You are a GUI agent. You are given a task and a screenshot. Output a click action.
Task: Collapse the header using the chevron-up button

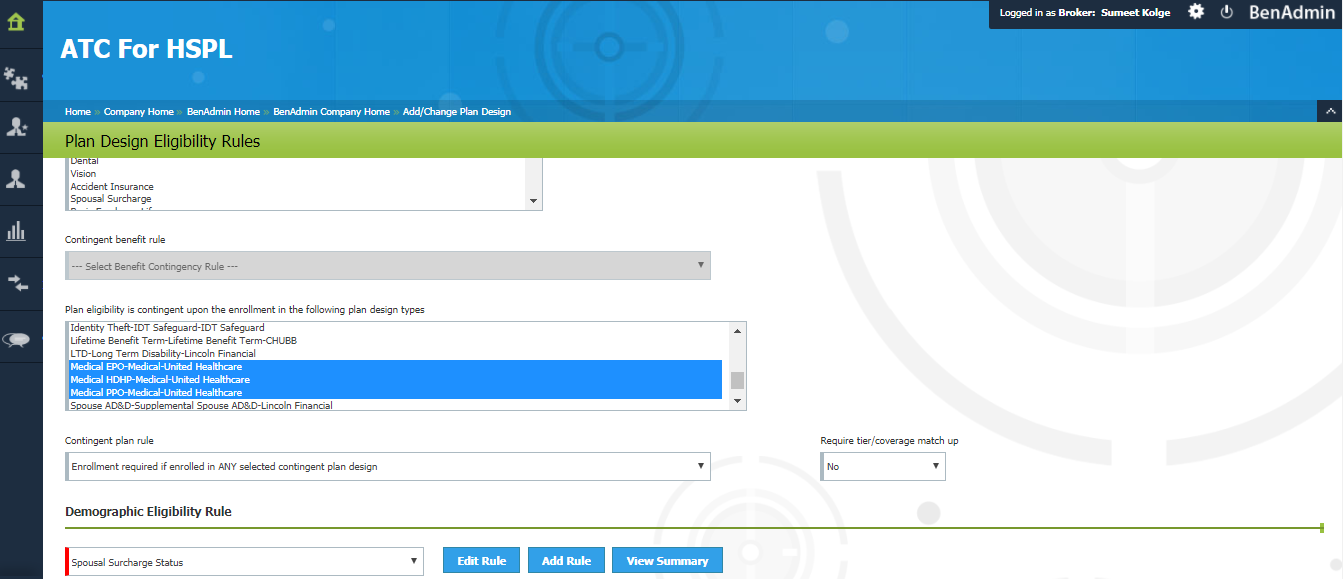[1330, 111]
